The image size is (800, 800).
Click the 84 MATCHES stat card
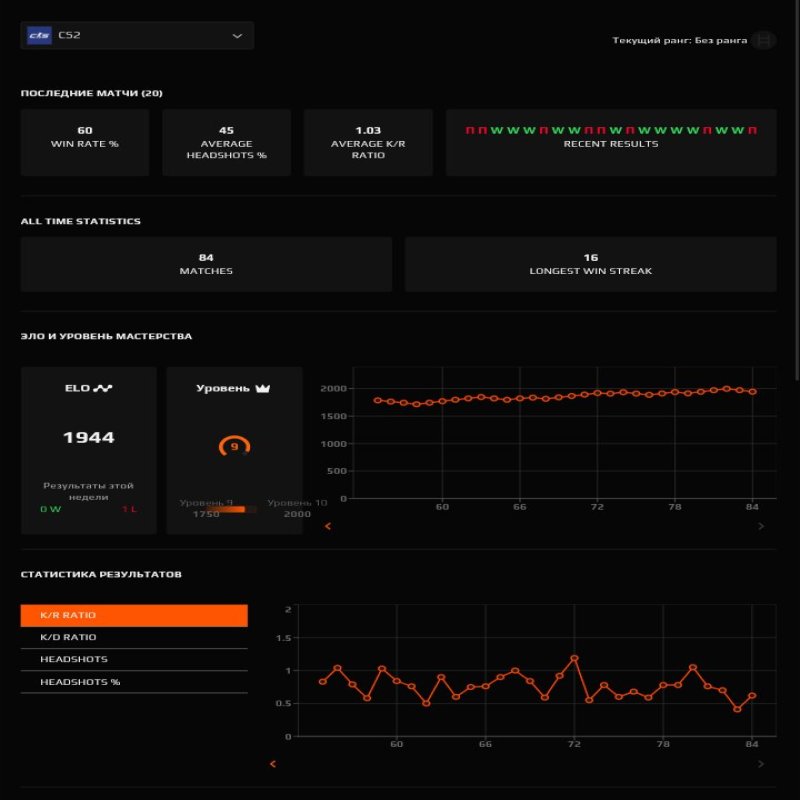(x=205, y=263)
